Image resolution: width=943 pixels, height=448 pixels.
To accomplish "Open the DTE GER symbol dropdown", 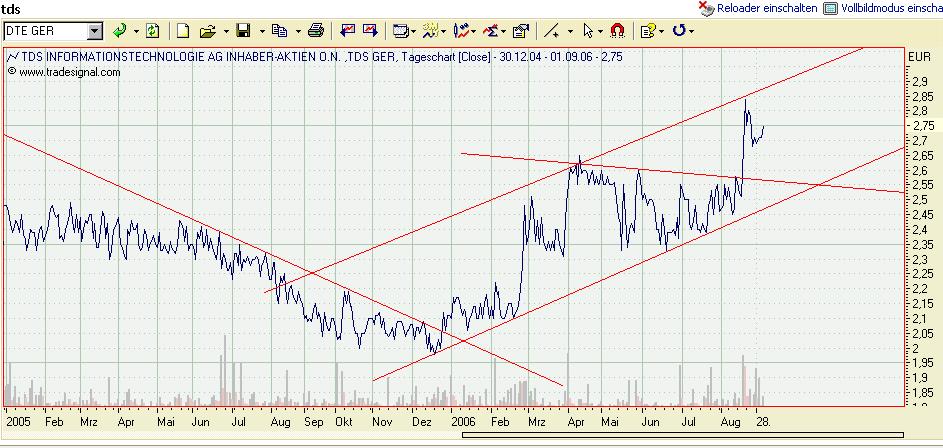I will 95,31.
